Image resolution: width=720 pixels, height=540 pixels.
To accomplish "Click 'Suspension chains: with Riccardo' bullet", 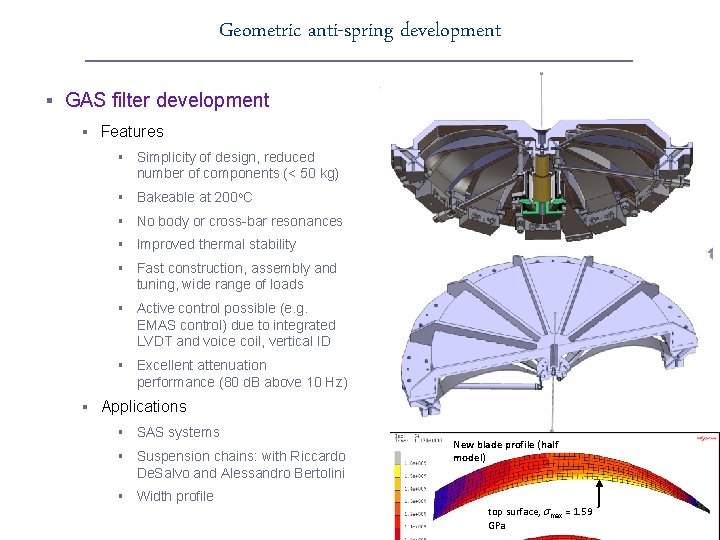I will click(x=241, y=456).
